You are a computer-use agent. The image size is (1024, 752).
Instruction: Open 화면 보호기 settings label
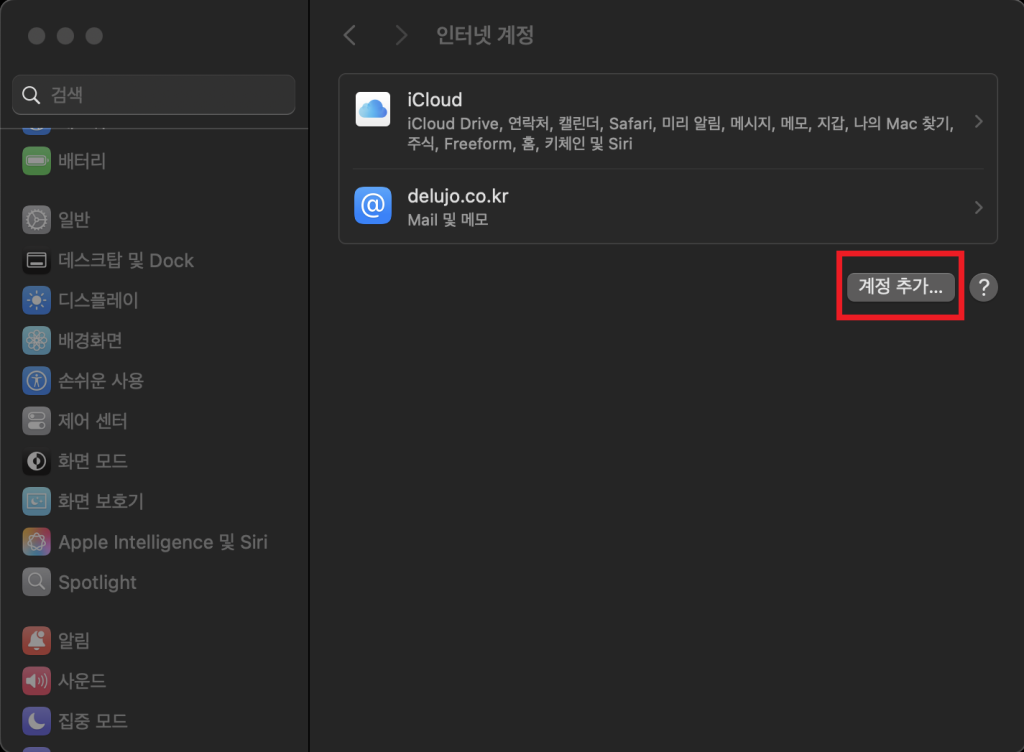tap(101, 501)
